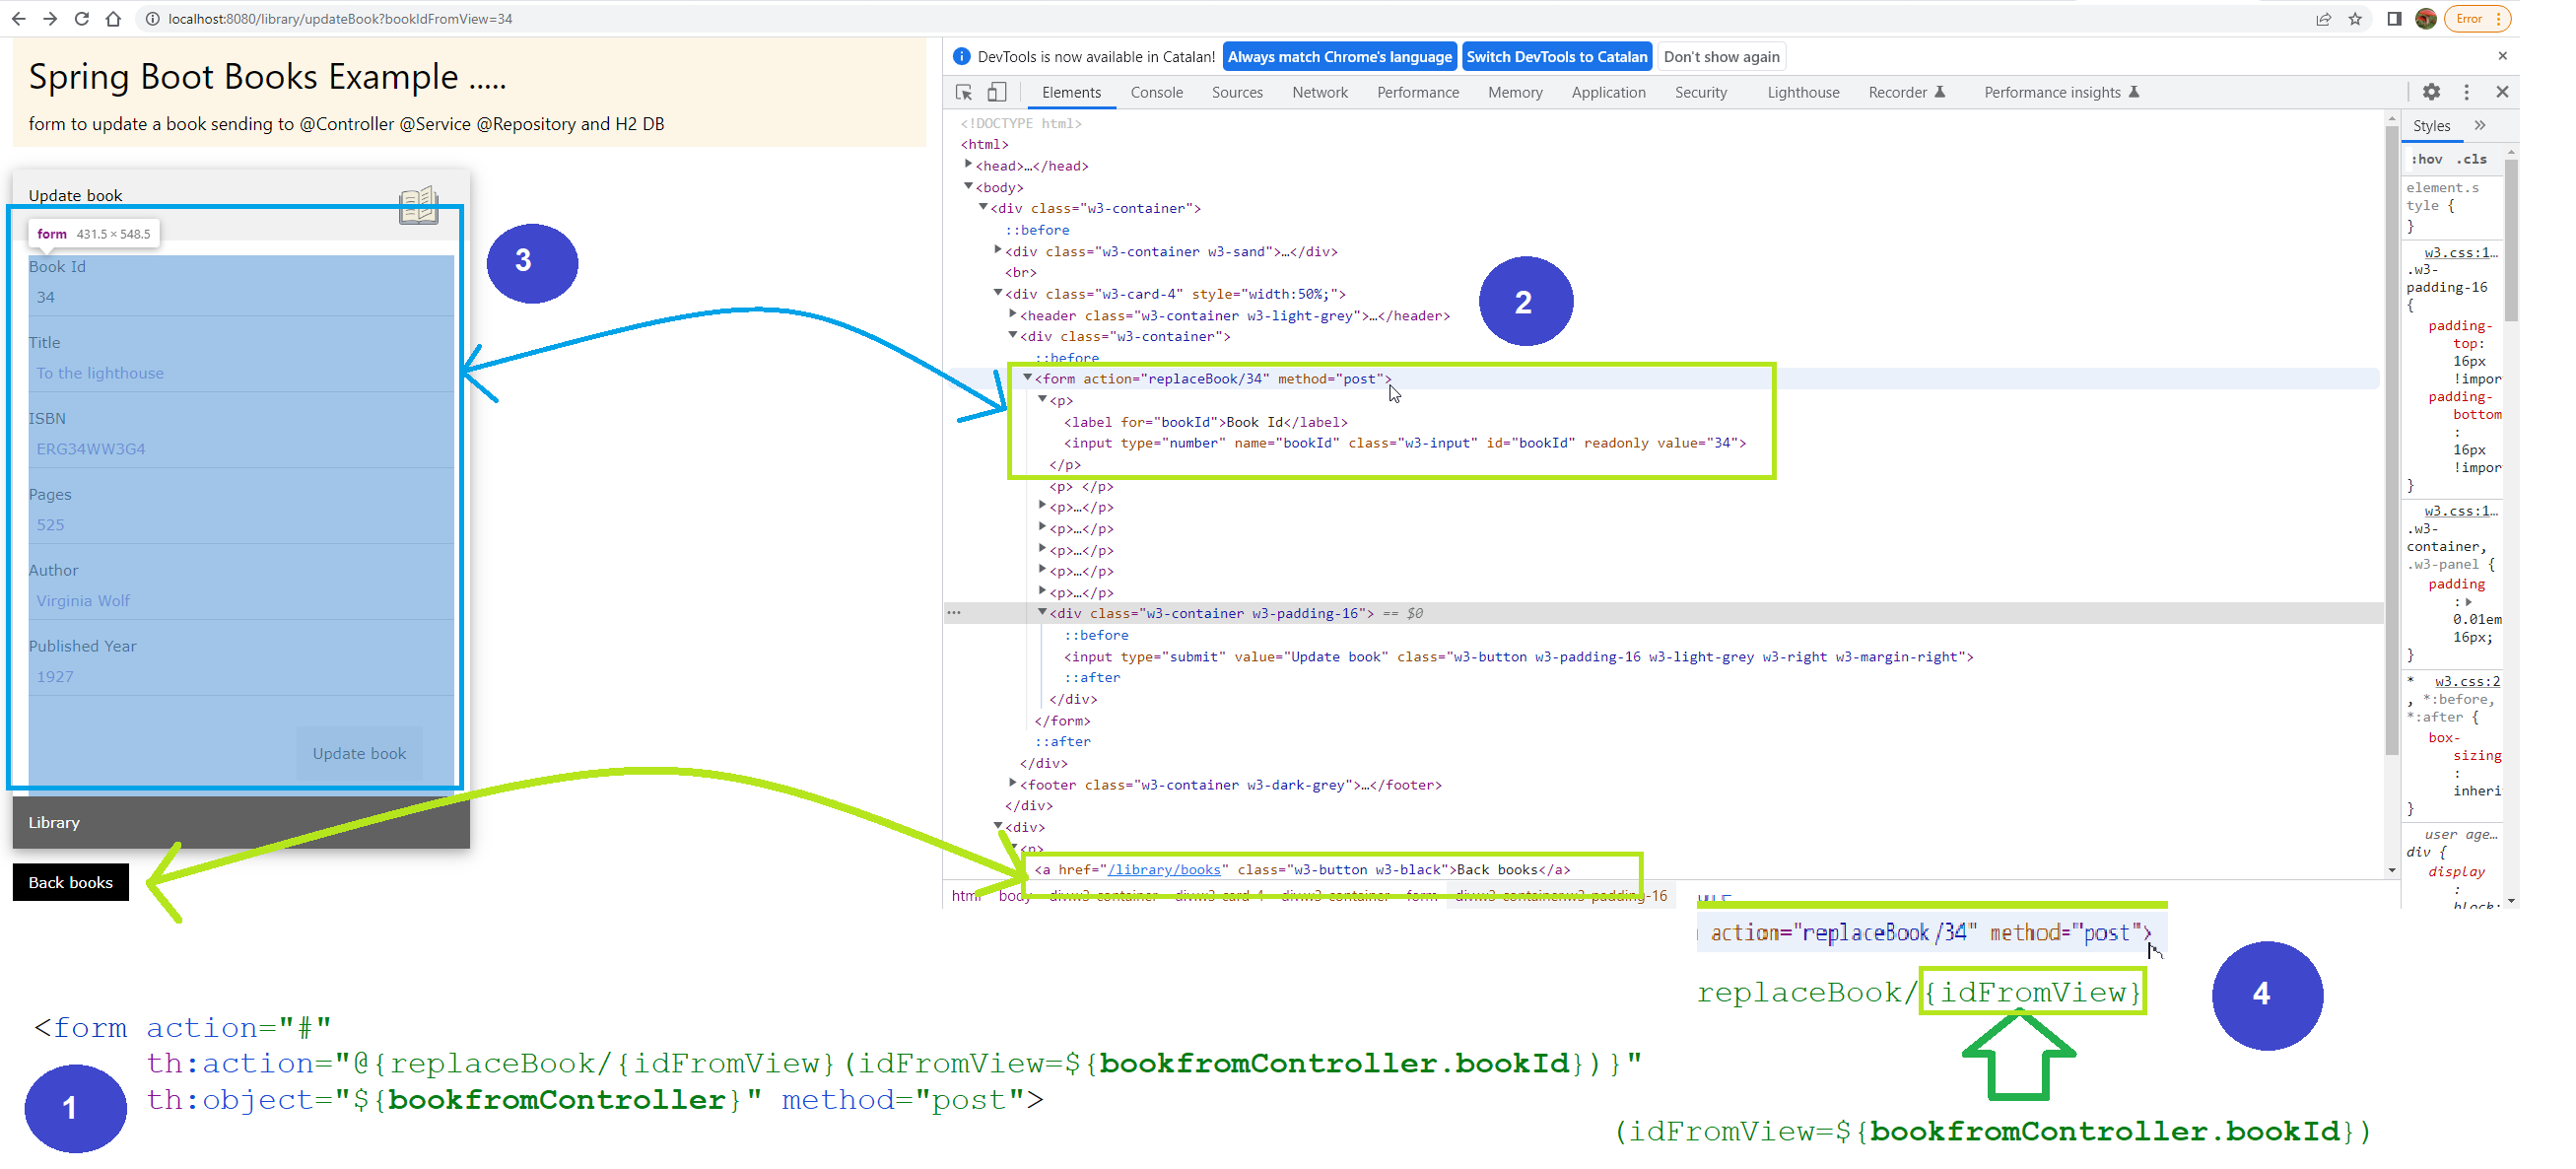Switch to the Network tab

click(x=1319, y=92)
